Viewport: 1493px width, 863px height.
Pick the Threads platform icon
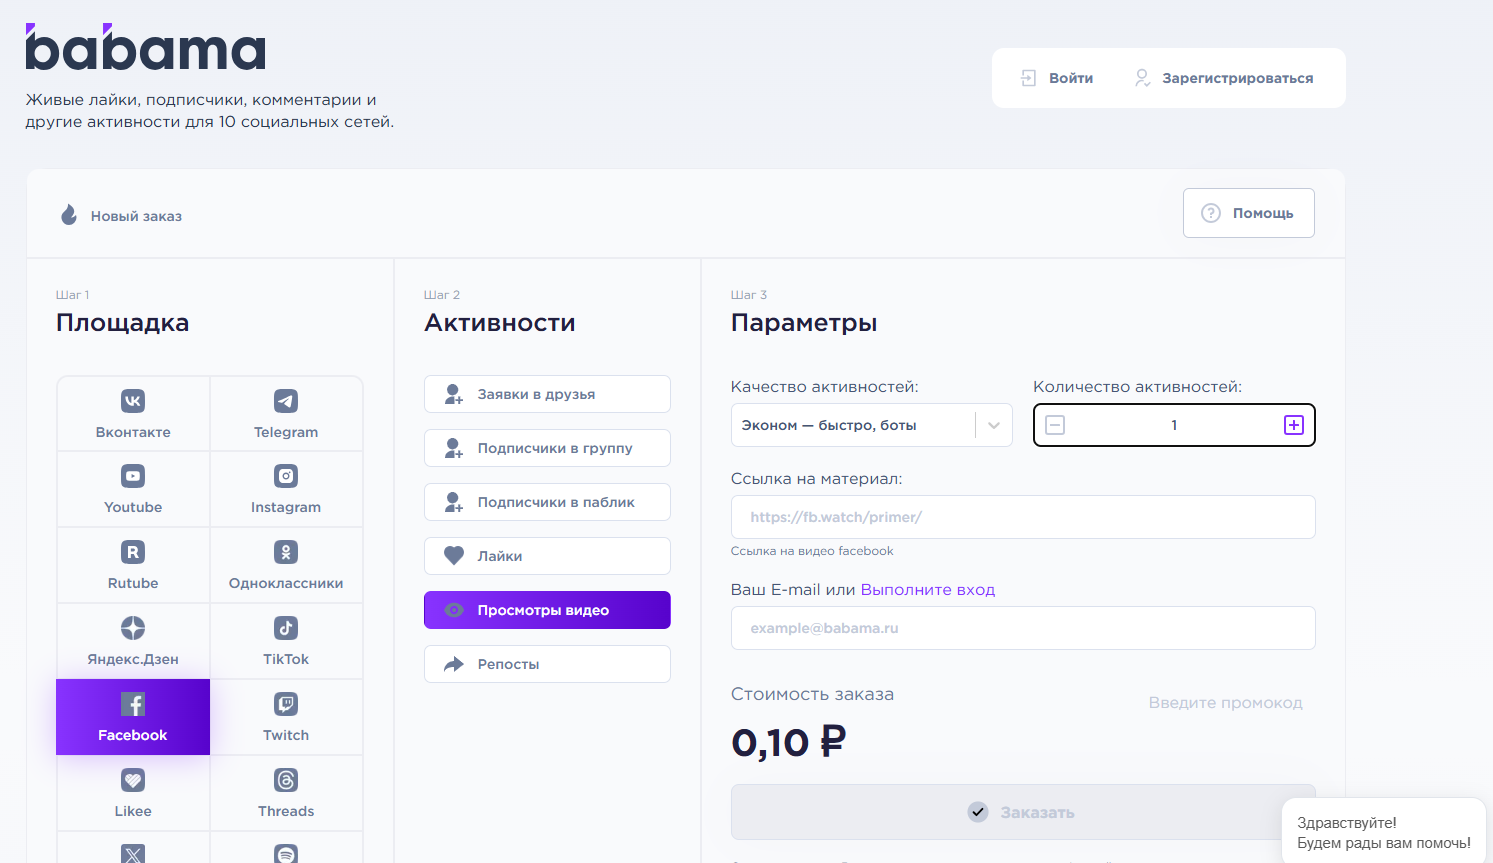pyautogui.click(x=286, y=780)
